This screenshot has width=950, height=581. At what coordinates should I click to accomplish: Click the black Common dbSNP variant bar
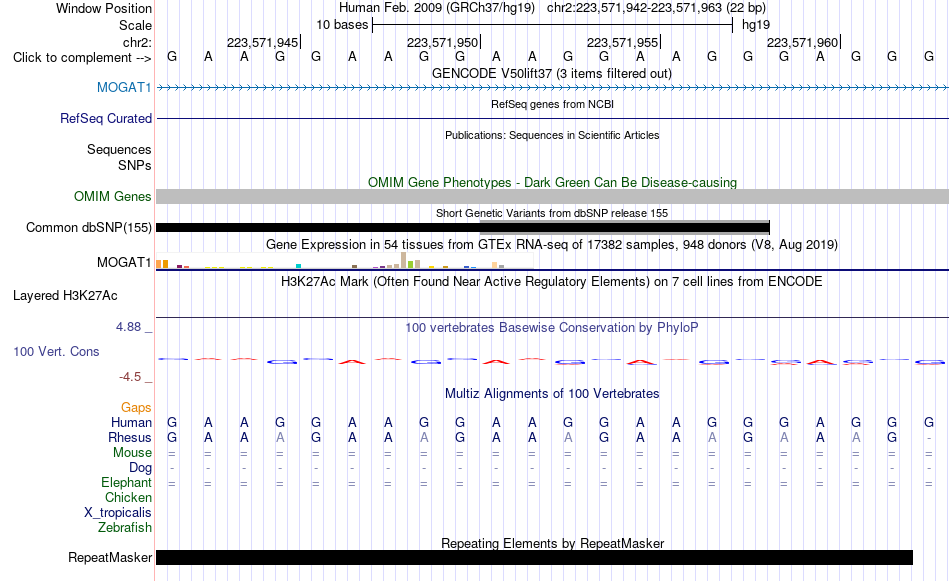coord(463,228)
